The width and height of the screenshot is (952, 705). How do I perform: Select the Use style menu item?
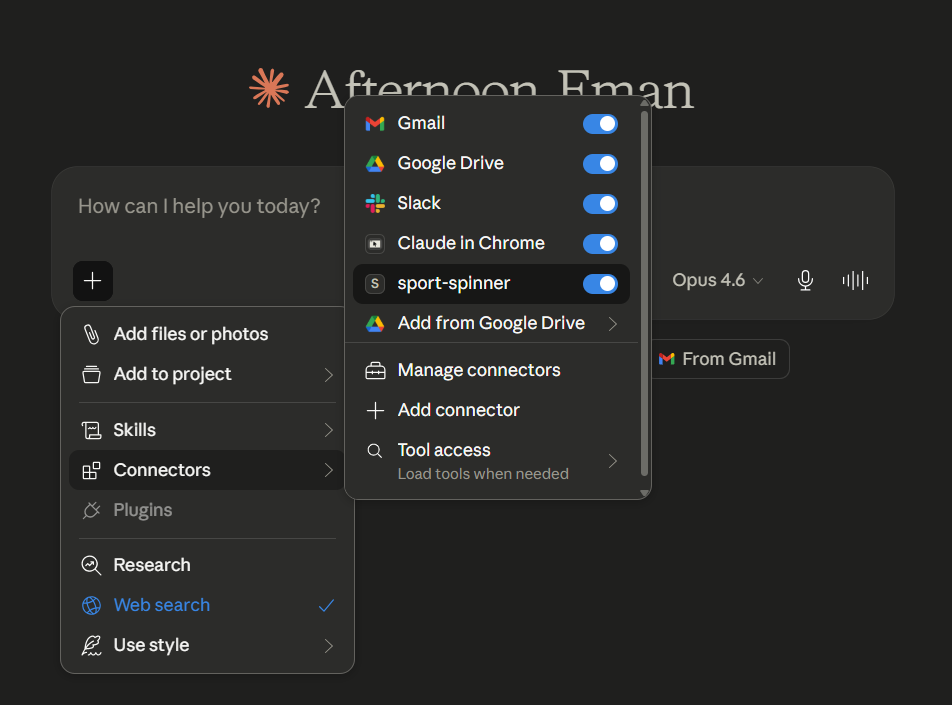click(208, 645)
